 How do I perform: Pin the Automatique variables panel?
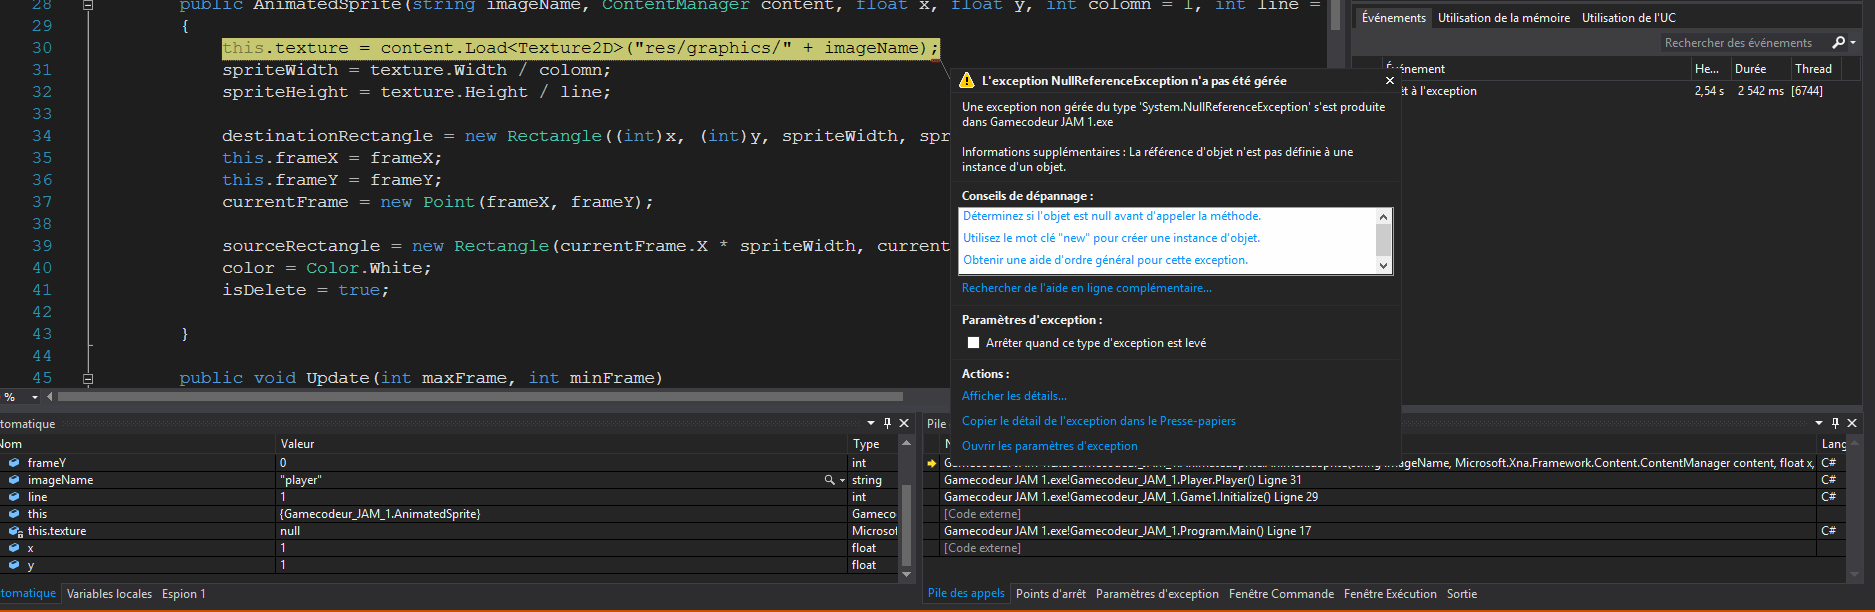pos(887,423)
